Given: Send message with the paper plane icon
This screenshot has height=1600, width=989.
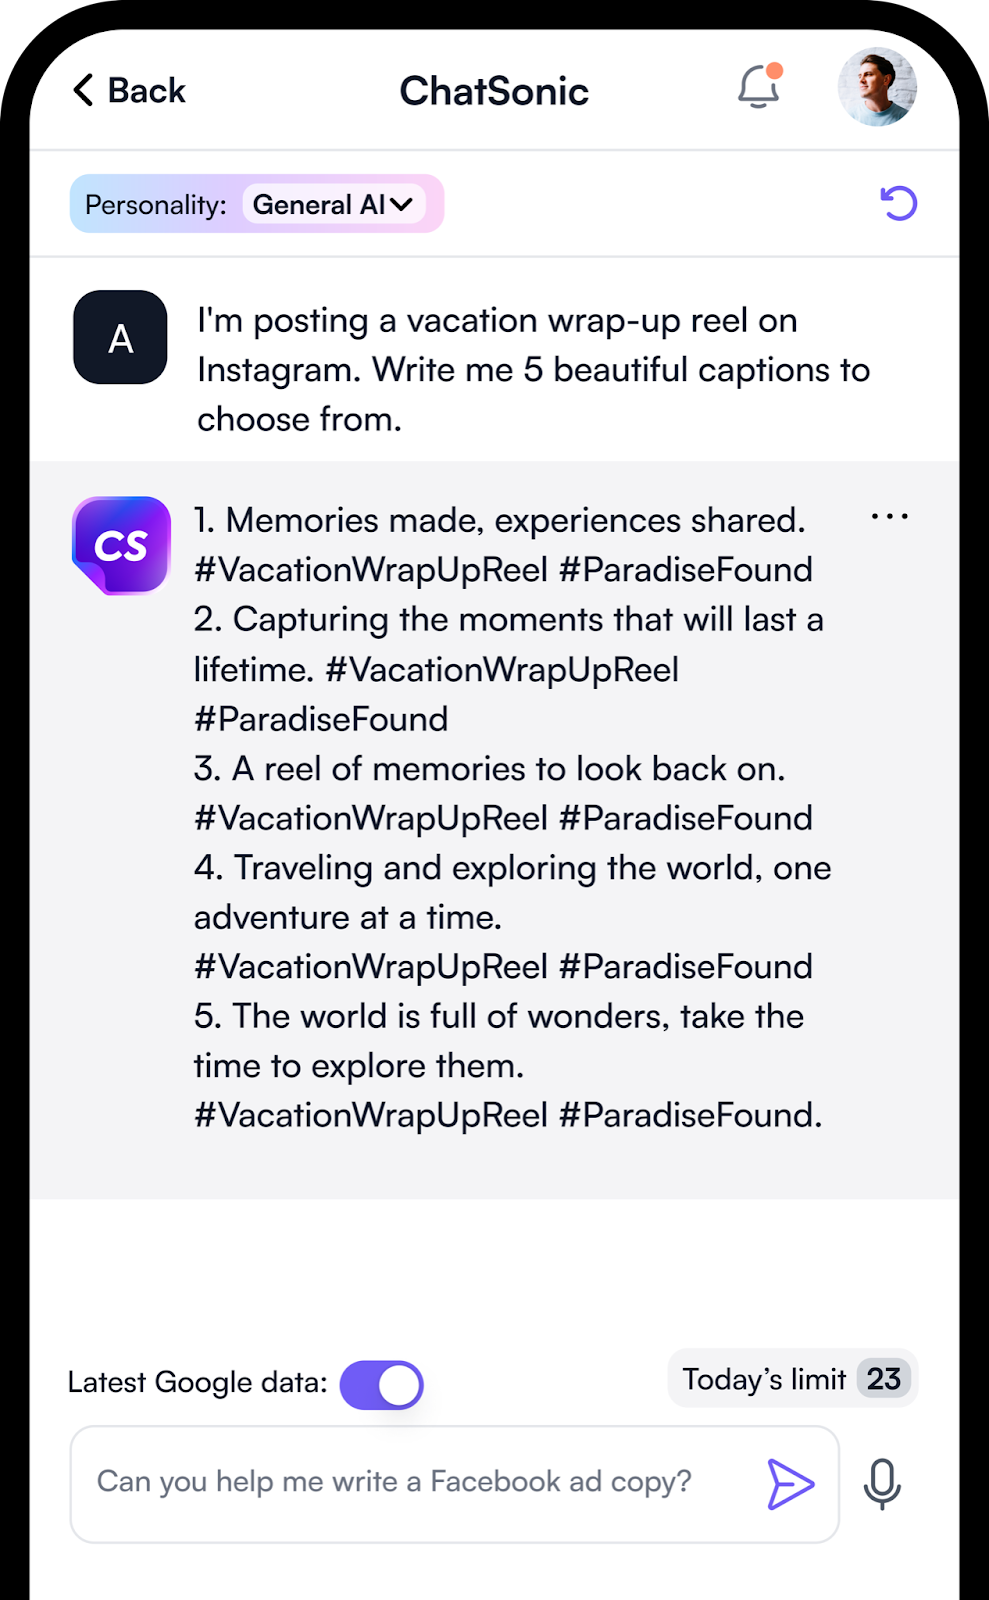Looking at the screenshot, I should coord(790,1483).
